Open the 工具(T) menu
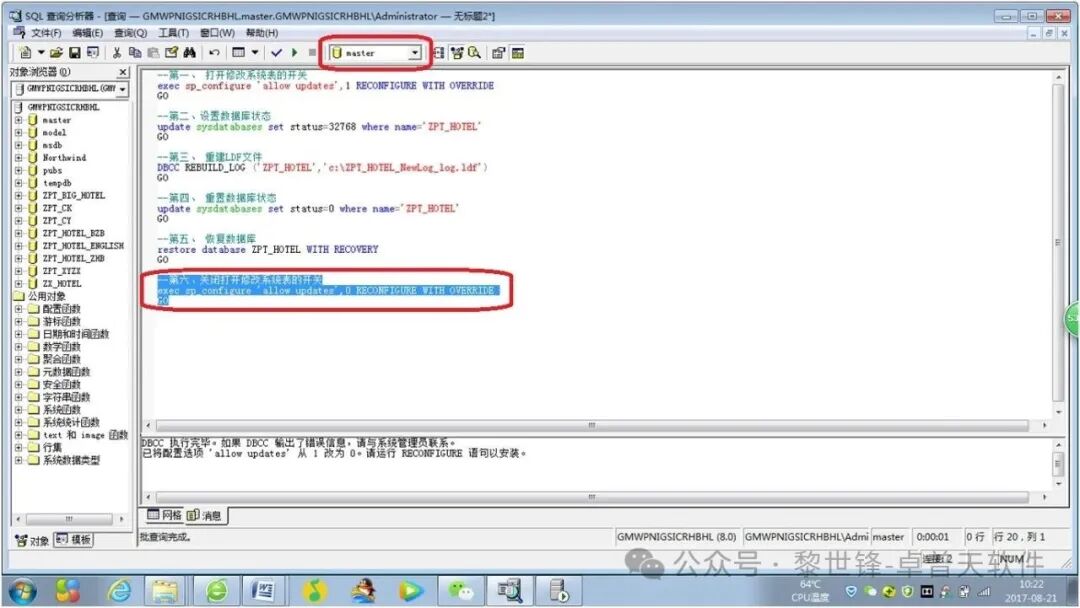1080x608 pixels. pos(173,33)
